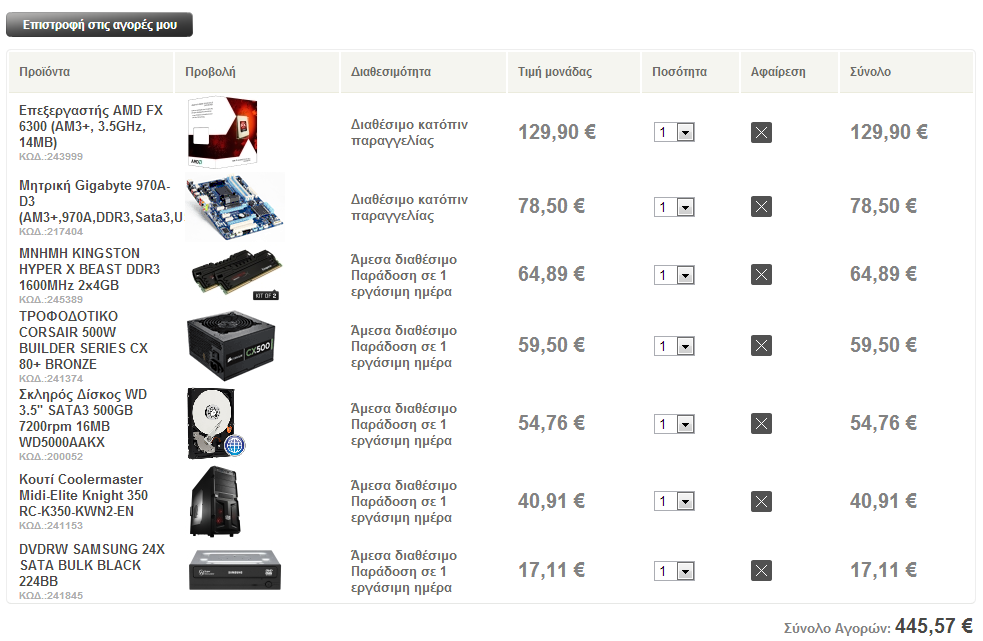Remove Gigabyte 970A-D3 motherboard from cart
Viewport: 983px width, 641px height.
click(x=761, y=206)
